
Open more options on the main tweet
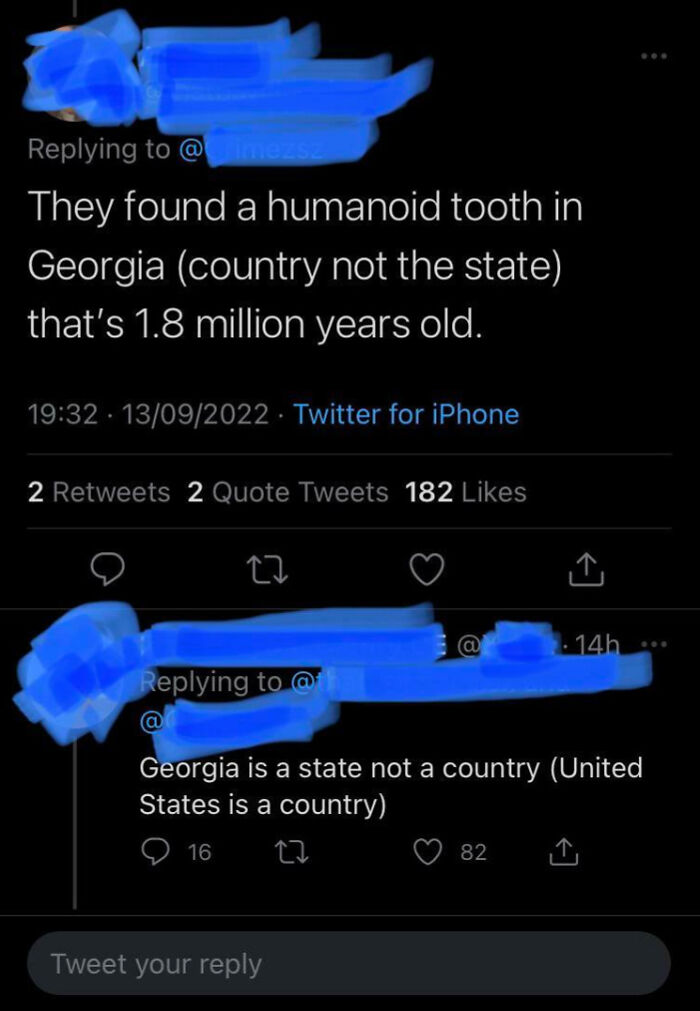(654, 57)
